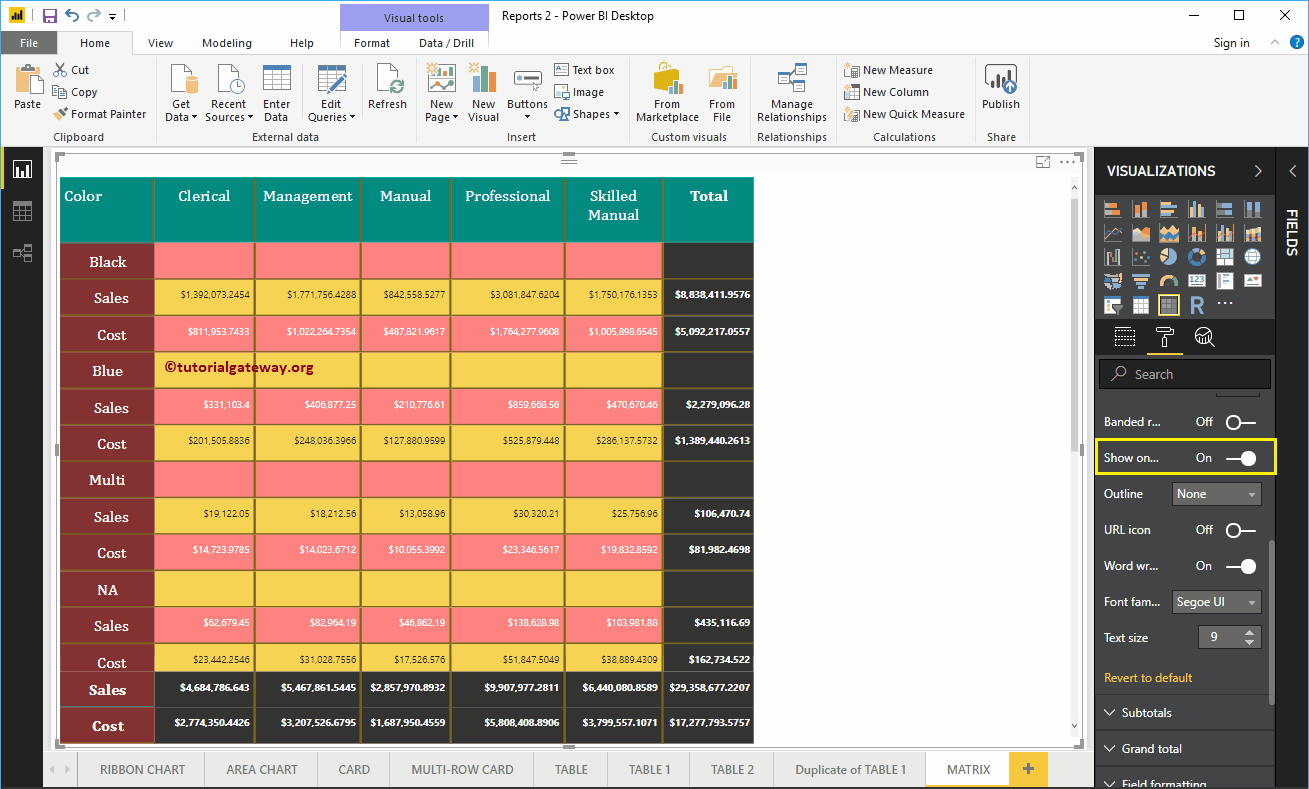Increase Text size using the stepper
Image resolution: width=1309 pixels, height=789 pixels.
pyautogui.click(x=1250, y=632)
